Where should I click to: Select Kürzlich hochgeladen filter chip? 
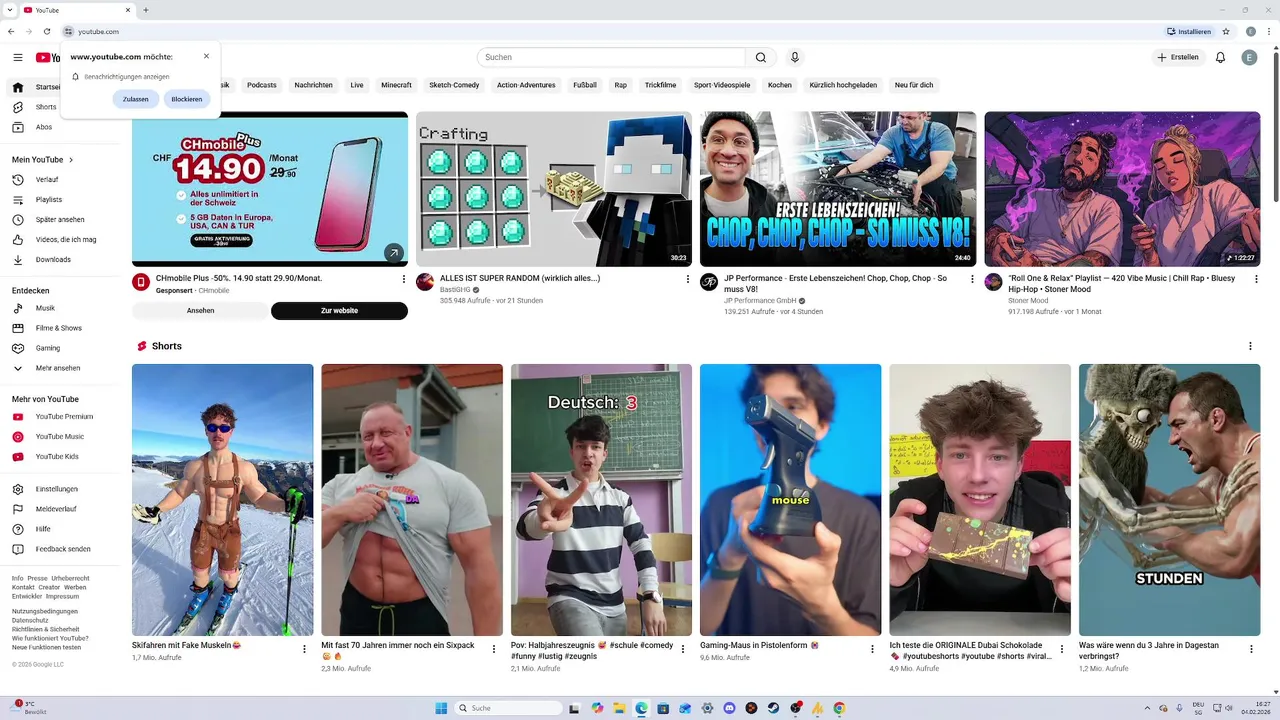pos(843,85)
